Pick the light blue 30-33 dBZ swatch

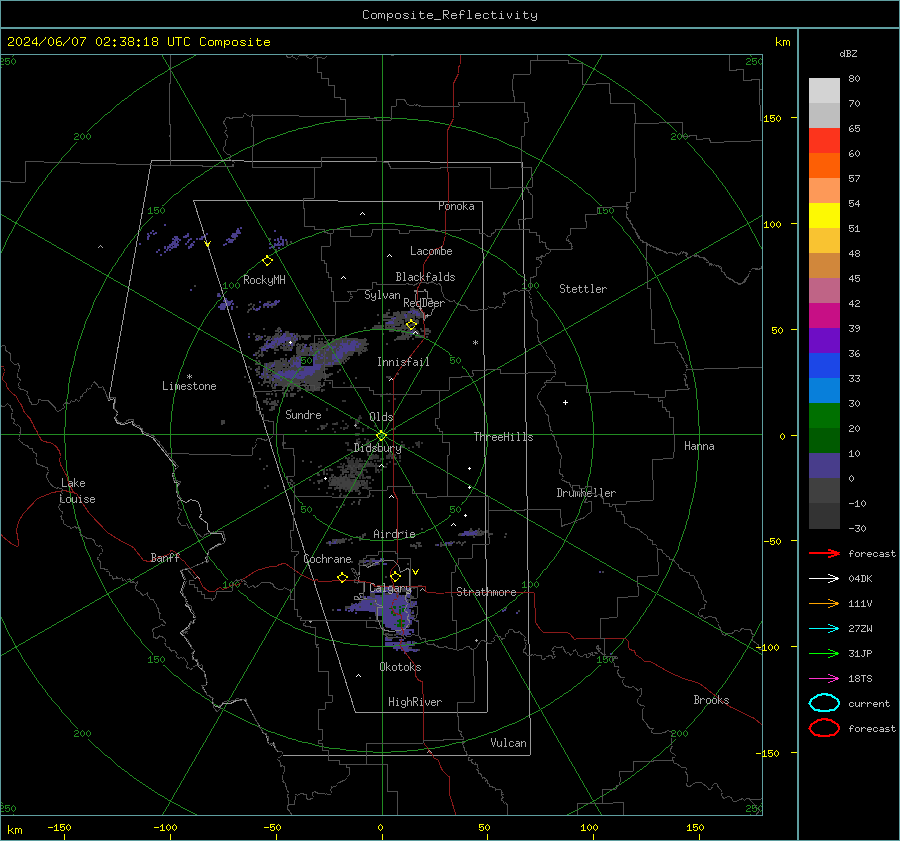click(x=824, y=390)
